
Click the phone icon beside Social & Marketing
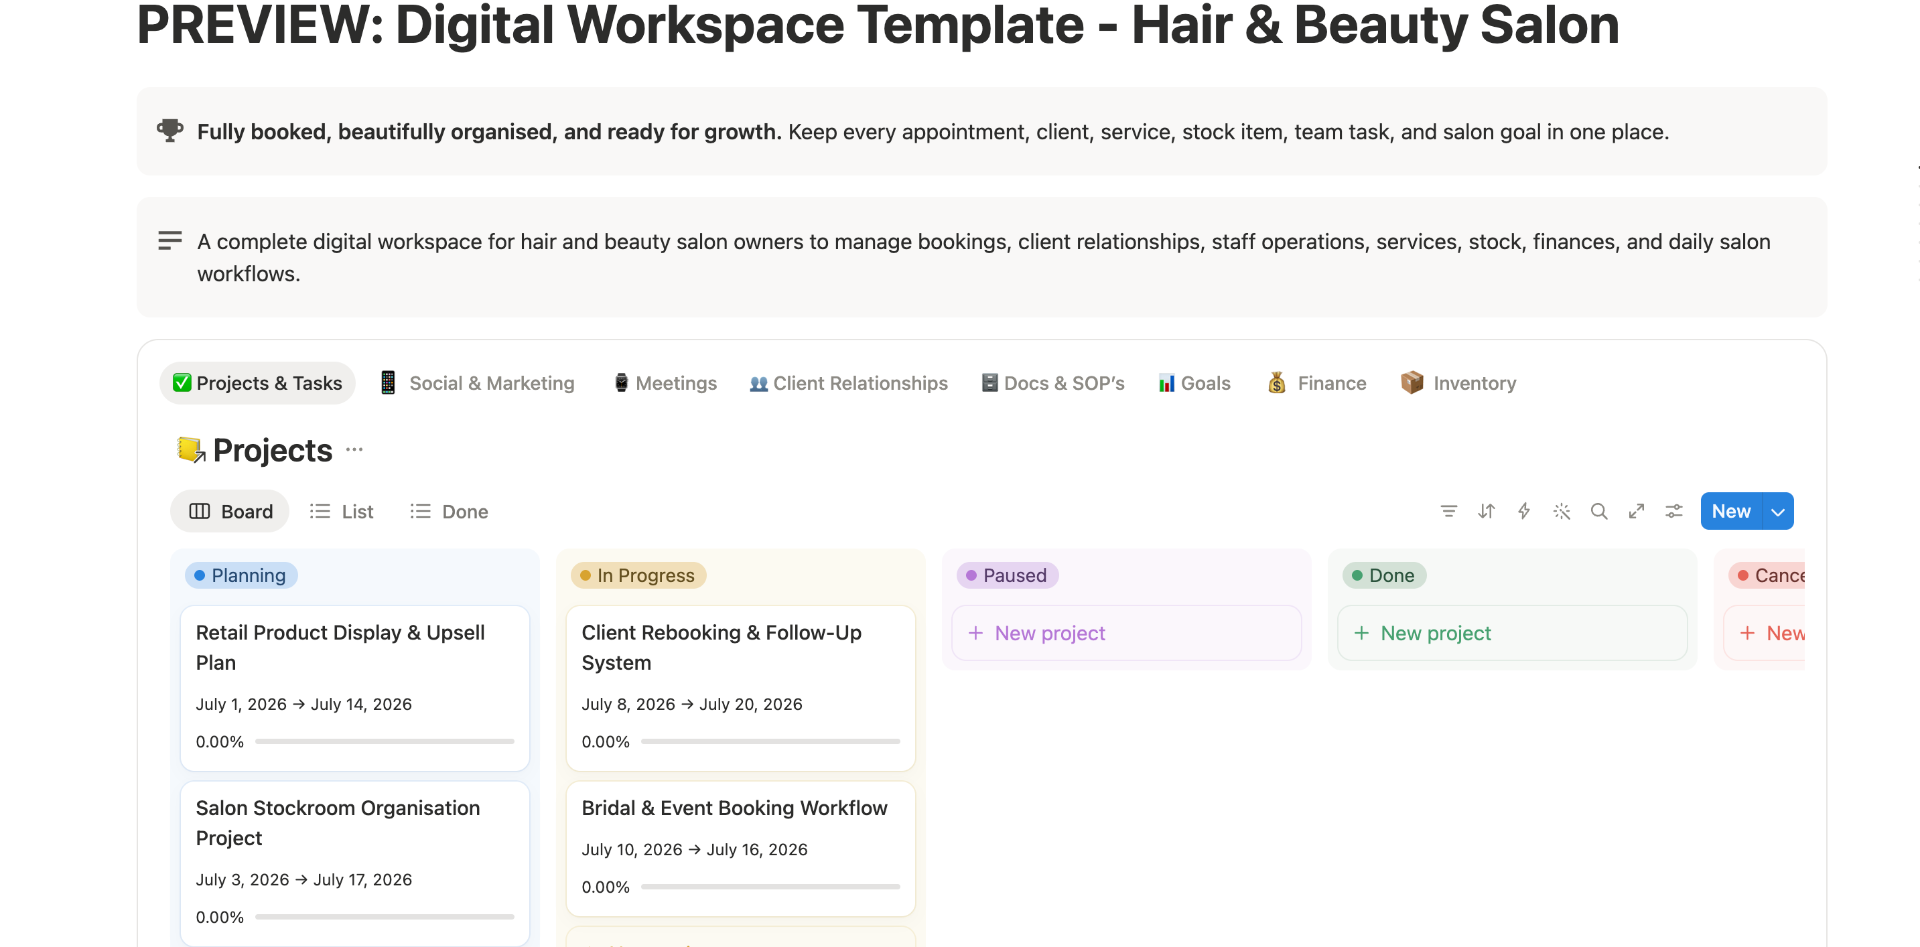coord(388,383)
